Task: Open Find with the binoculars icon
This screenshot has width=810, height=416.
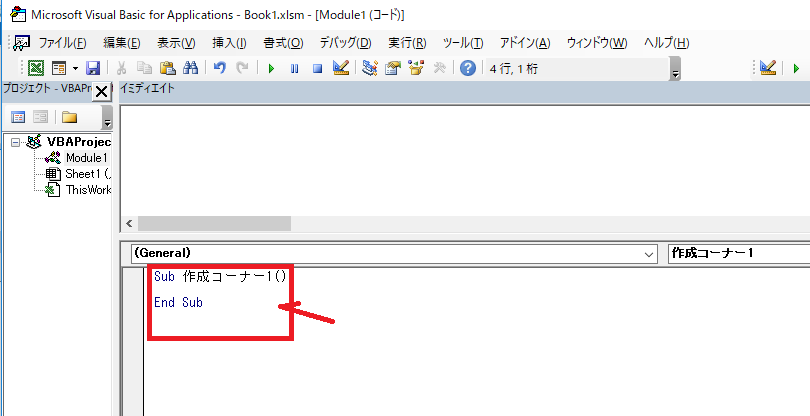Action: (190, 68)
